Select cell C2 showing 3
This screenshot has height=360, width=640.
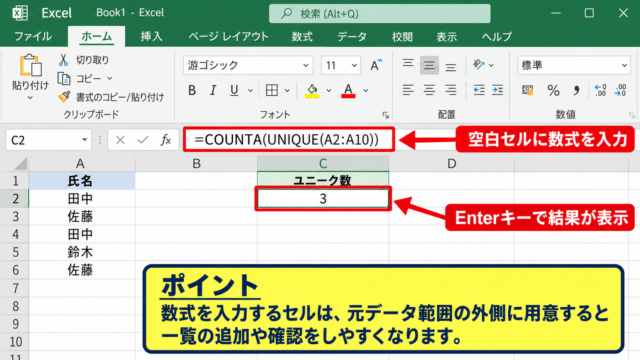click(x=323, y=198)
